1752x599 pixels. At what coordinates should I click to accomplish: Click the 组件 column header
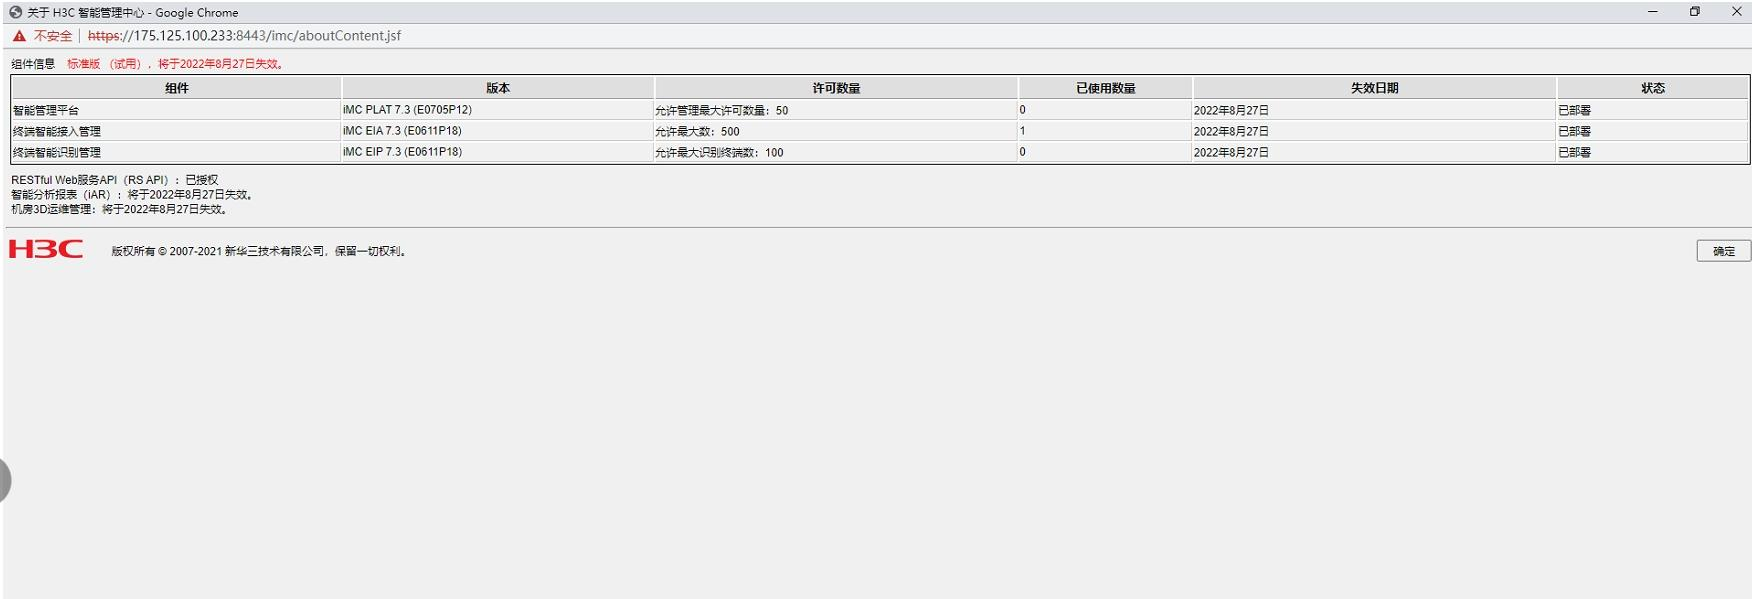coord(176,88)
